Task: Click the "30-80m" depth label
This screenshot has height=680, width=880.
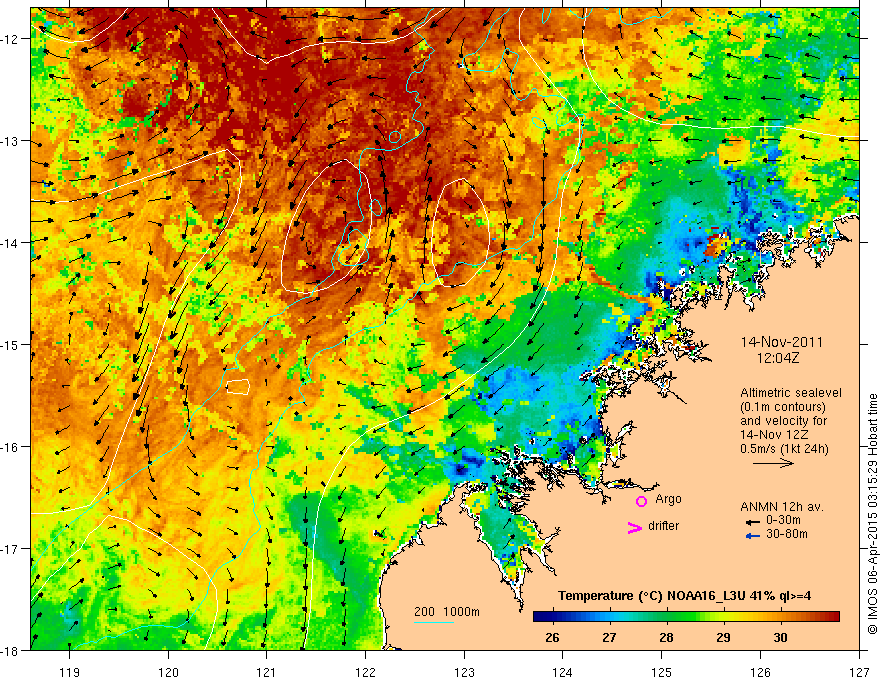Action: click(787, 534)
